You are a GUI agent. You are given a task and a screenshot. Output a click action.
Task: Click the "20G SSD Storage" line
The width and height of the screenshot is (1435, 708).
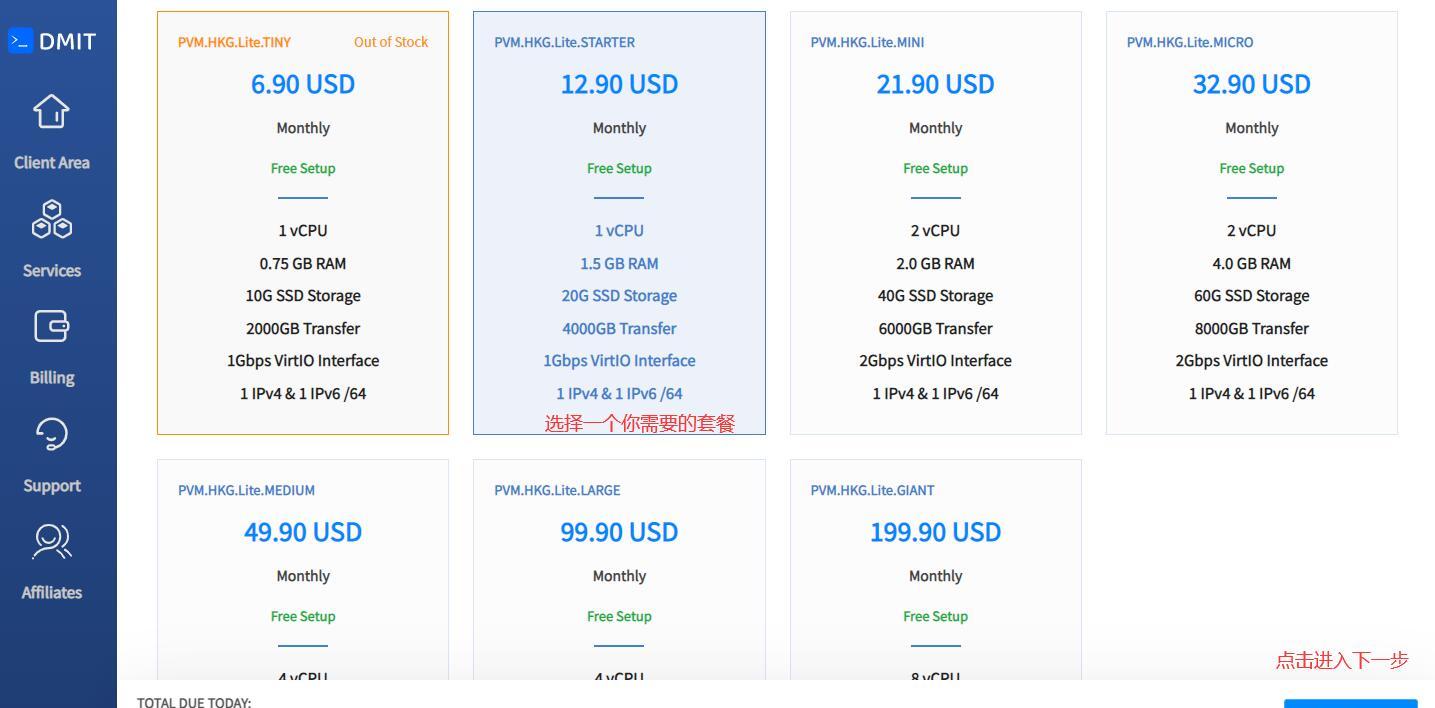[619, 296]
